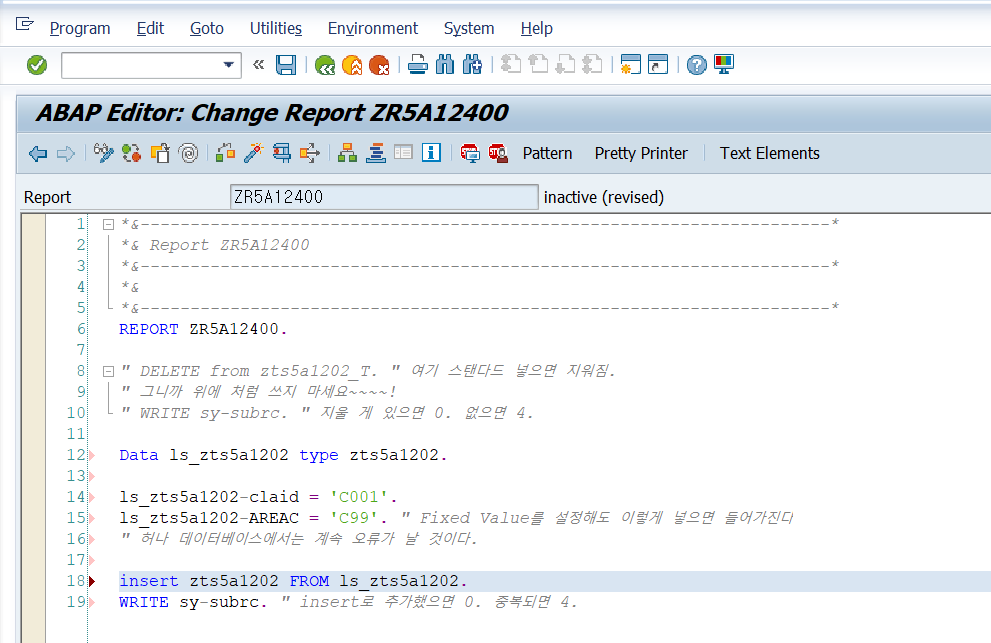991x643 pixels.
Task: Go to the previous page icon
Action: click(538, 64)
